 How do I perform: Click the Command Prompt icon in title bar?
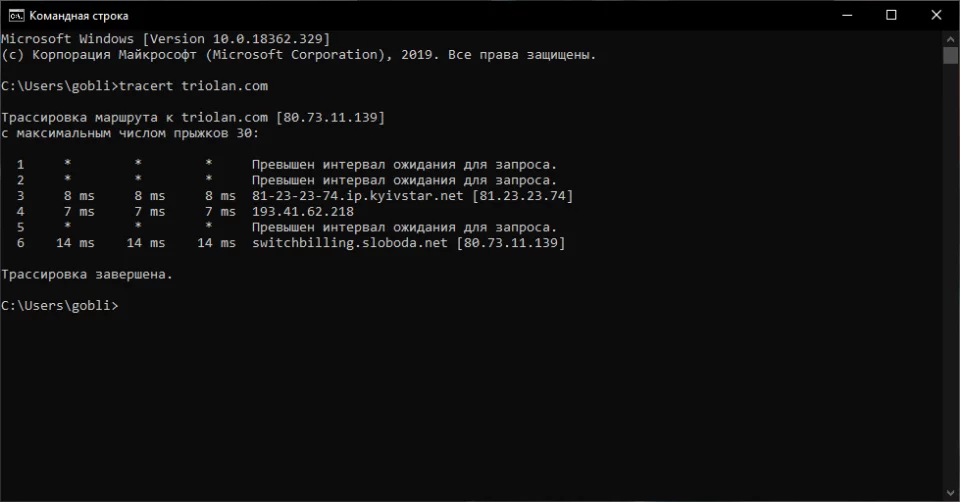tap(15, 15)
